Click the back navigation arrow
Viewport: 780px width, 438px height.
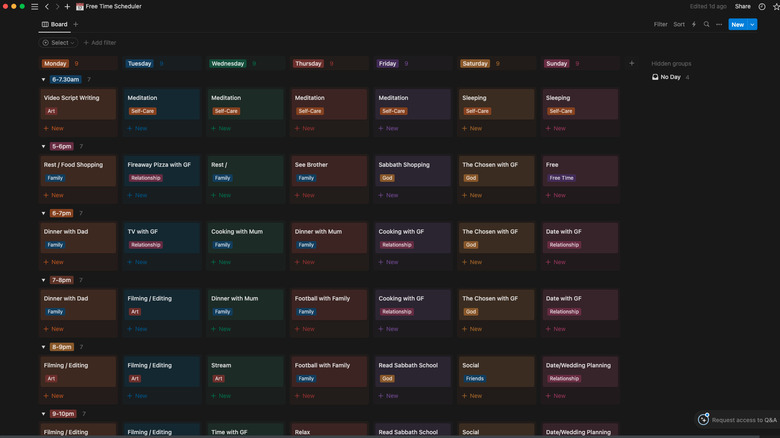[46, 6]
